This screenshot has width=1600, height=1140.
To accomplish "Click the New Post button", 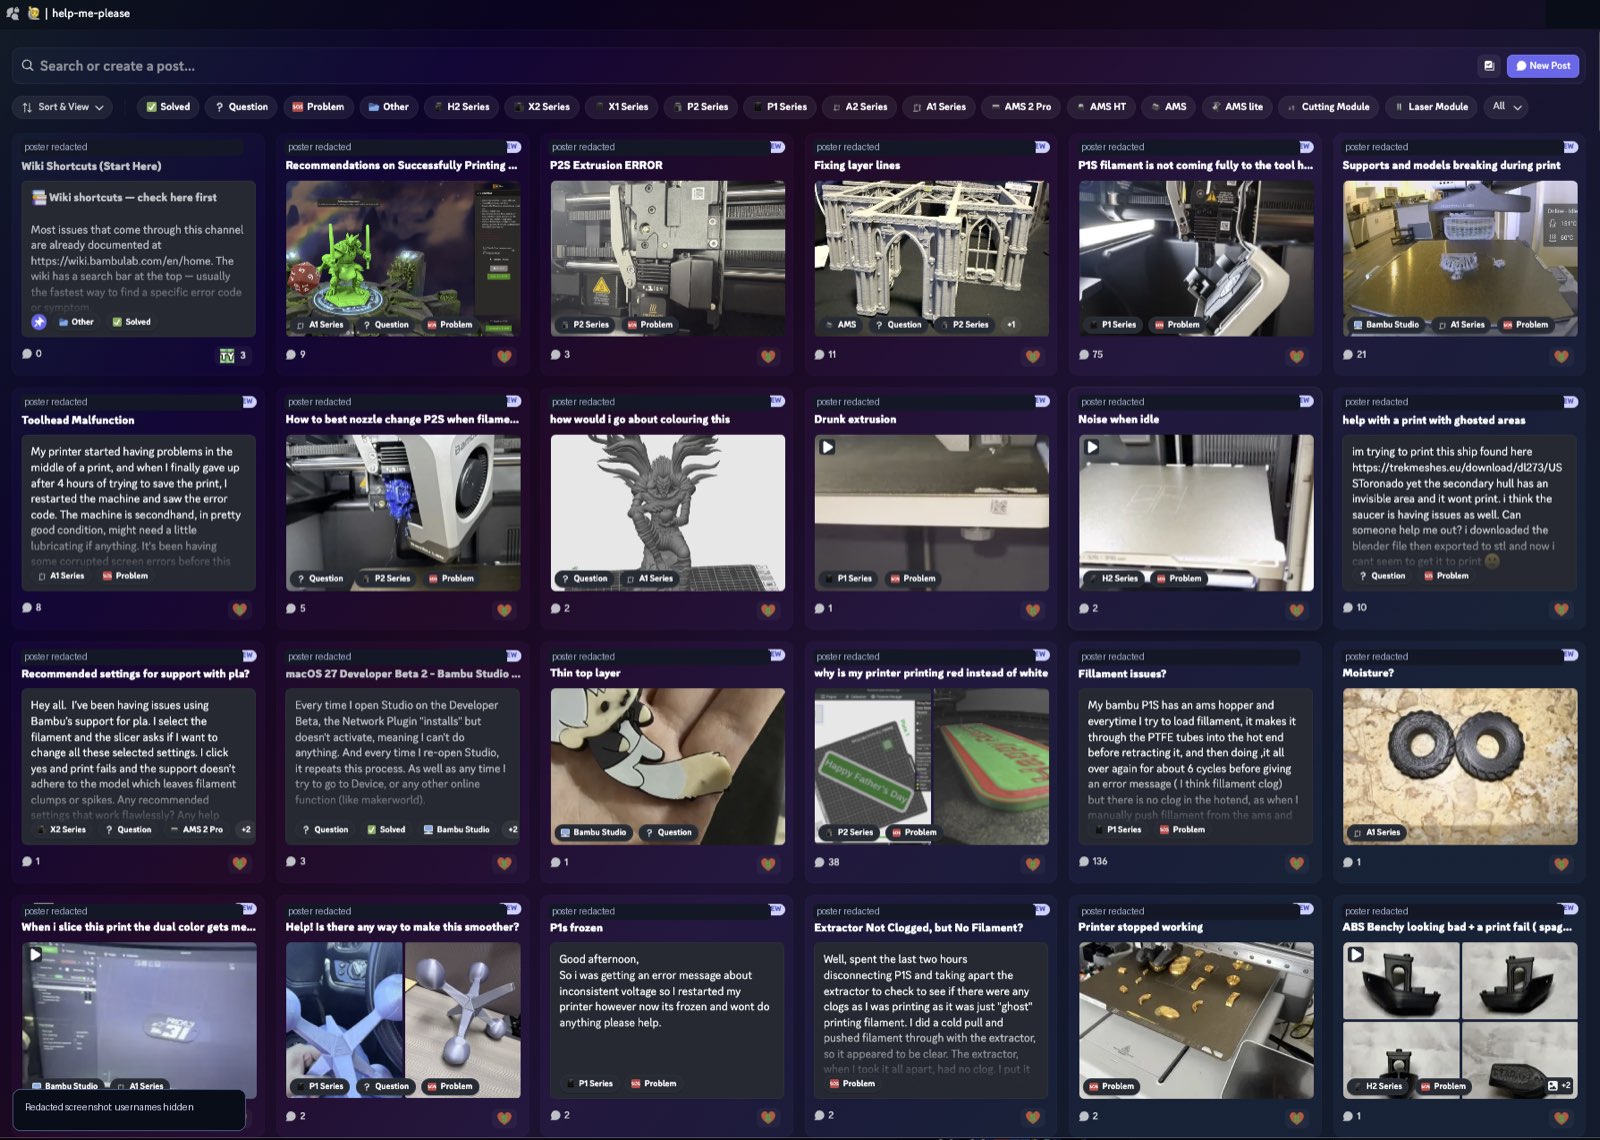I will click(x=1542, y=66).
